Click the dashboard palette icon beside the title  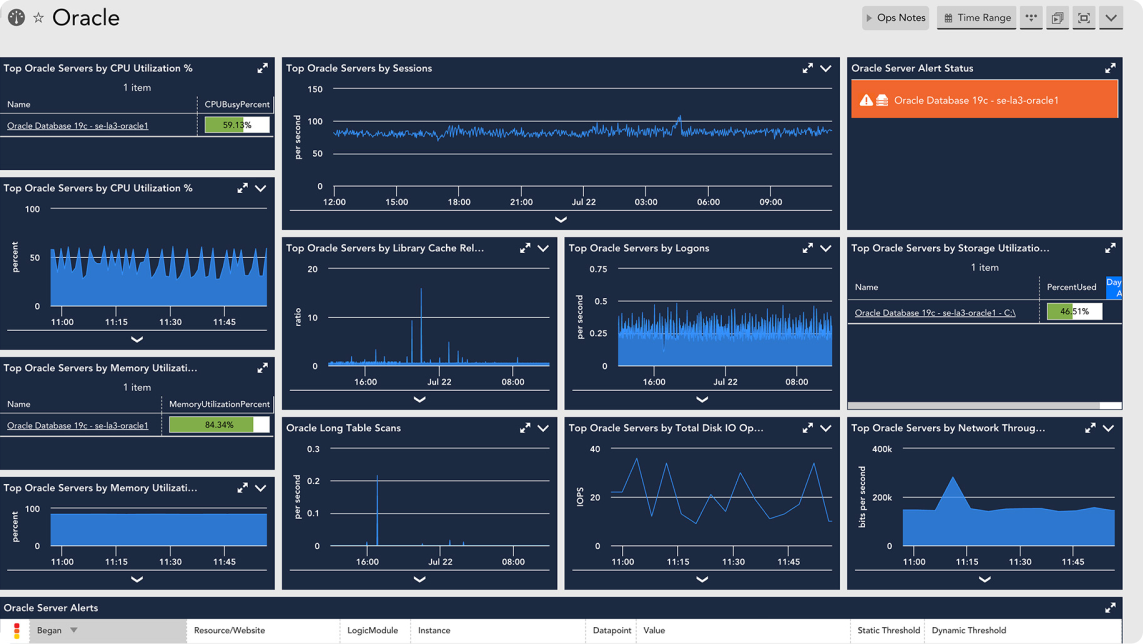point(16,18)
